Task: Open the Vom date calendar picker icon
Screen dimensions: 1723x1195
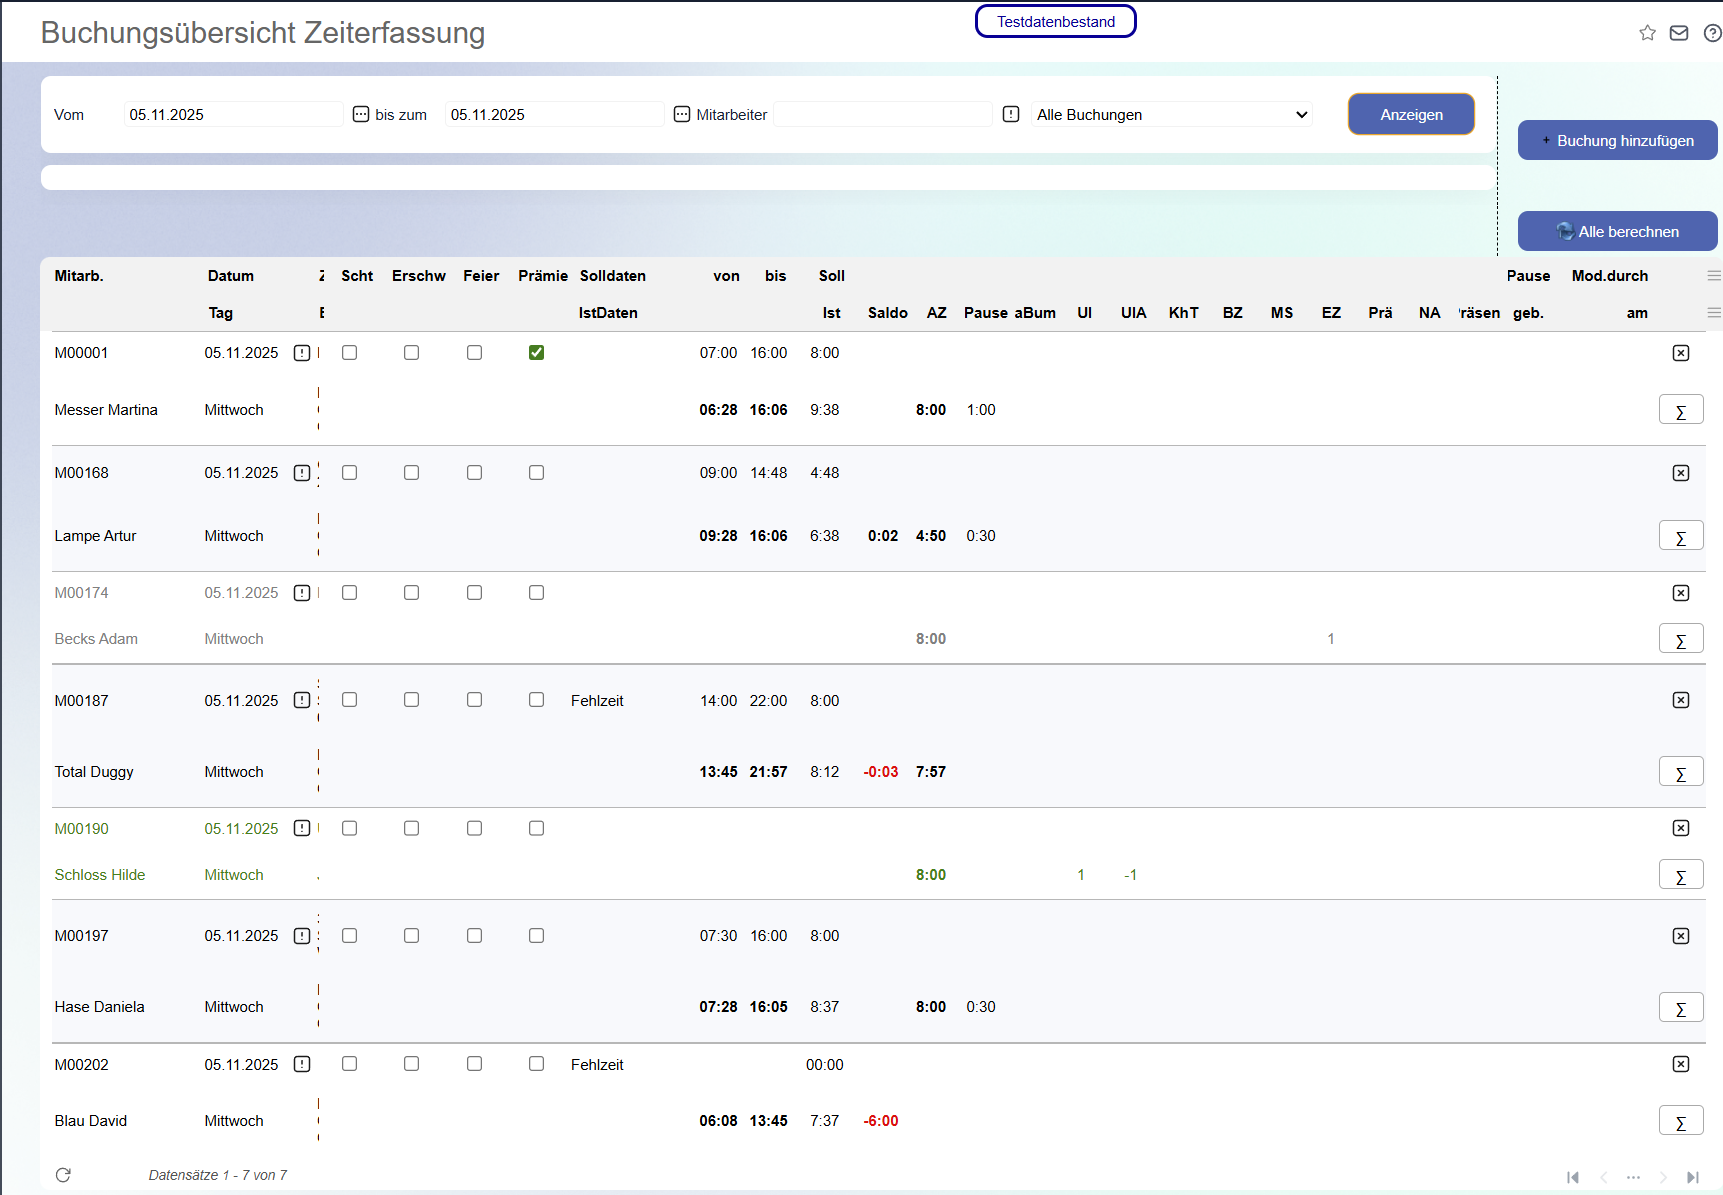Action: coord(361,114)
